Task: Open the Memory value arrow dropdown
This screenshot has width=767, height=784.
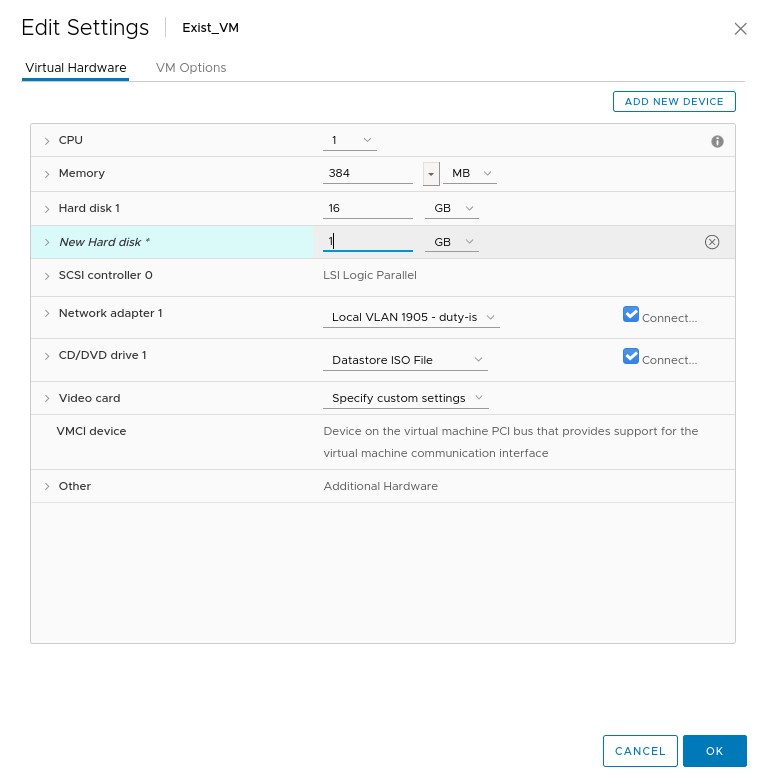Action: (x=431, y=174)
